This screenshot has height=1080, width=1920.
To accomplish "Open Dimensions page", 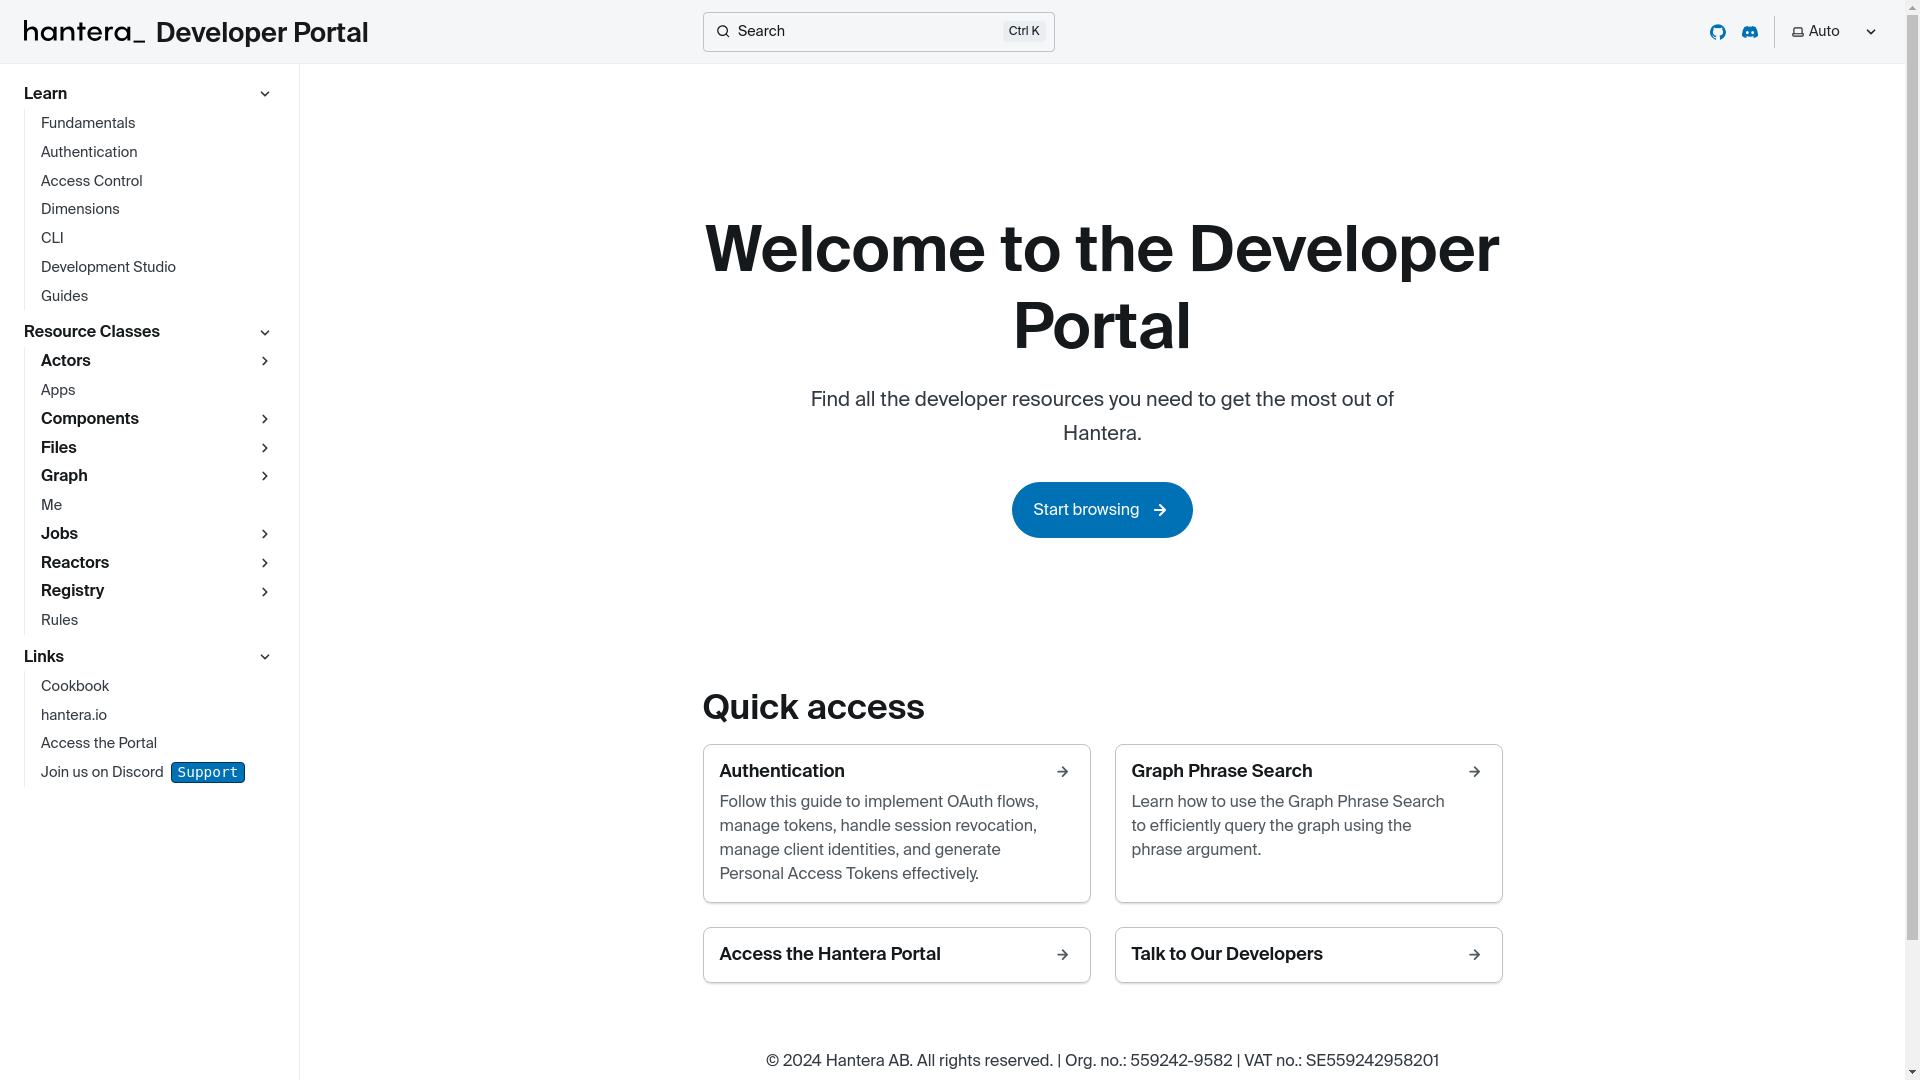I will pyautogui.click(x=80, y=209).
